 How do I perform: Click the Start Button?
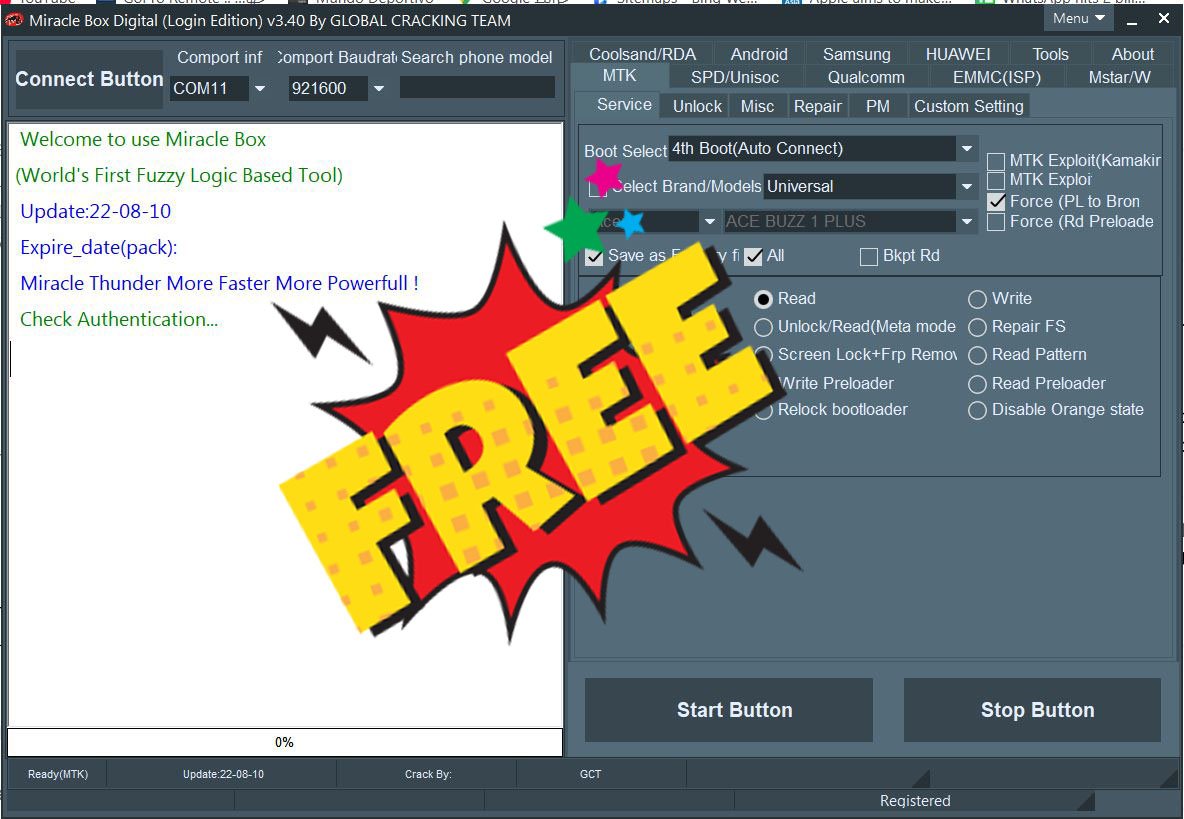(729, 710)
